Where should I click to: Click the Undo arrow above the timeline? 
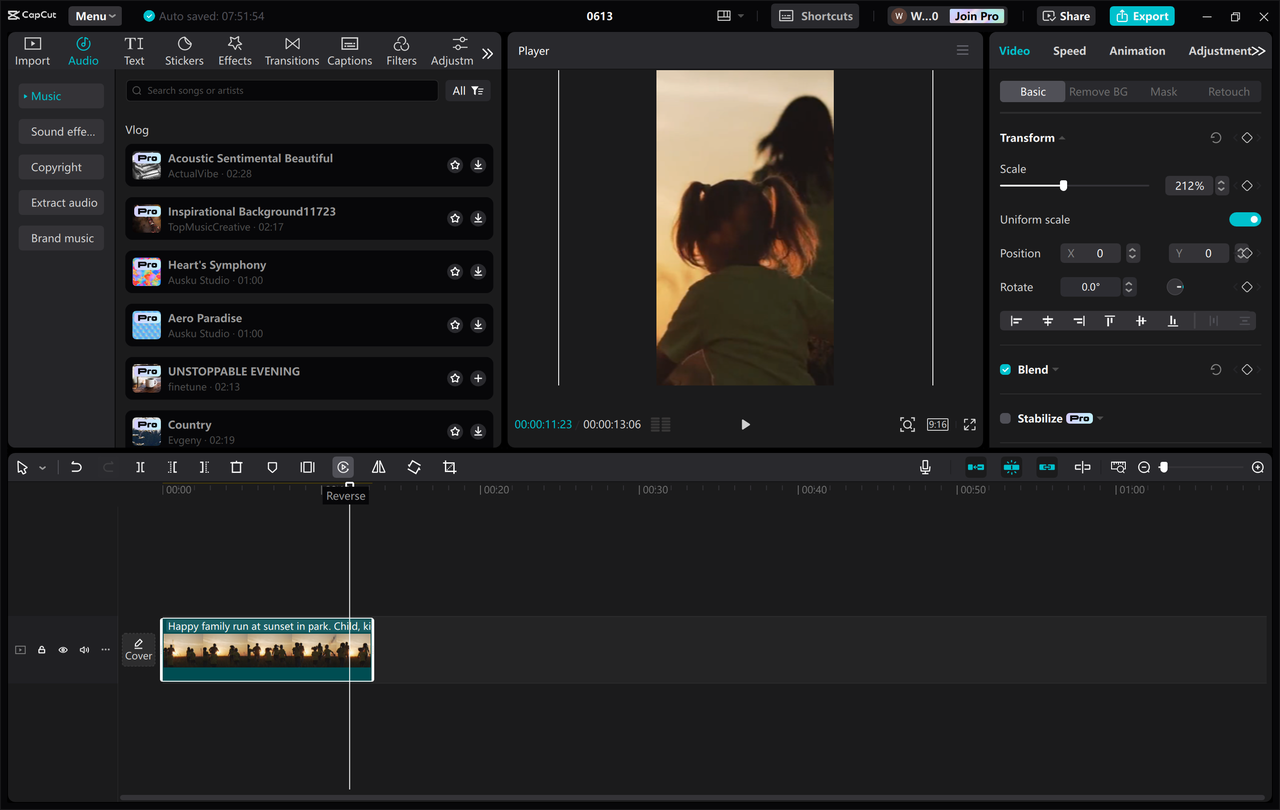76,467
